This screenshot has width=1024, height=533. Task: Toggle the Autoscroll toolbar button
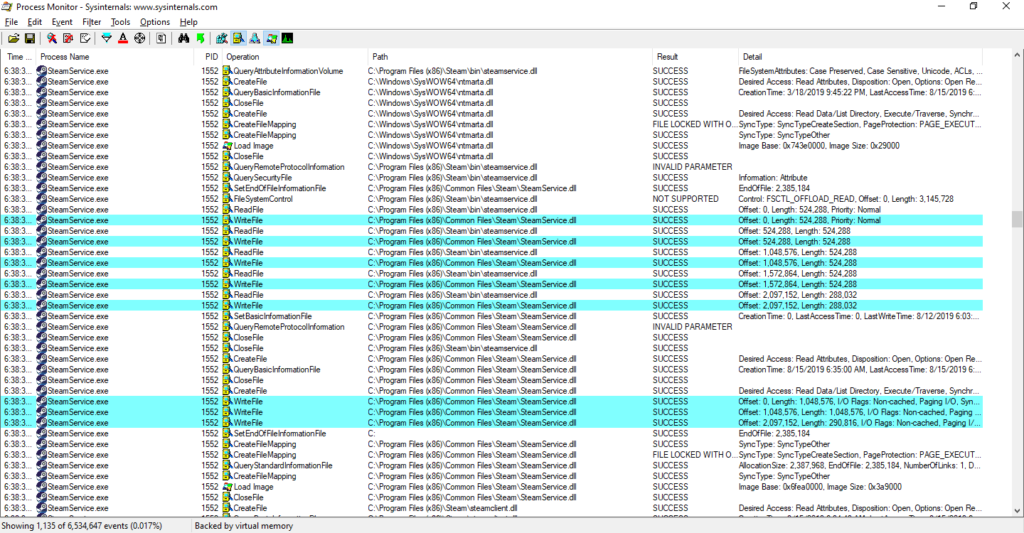[68, 39]
